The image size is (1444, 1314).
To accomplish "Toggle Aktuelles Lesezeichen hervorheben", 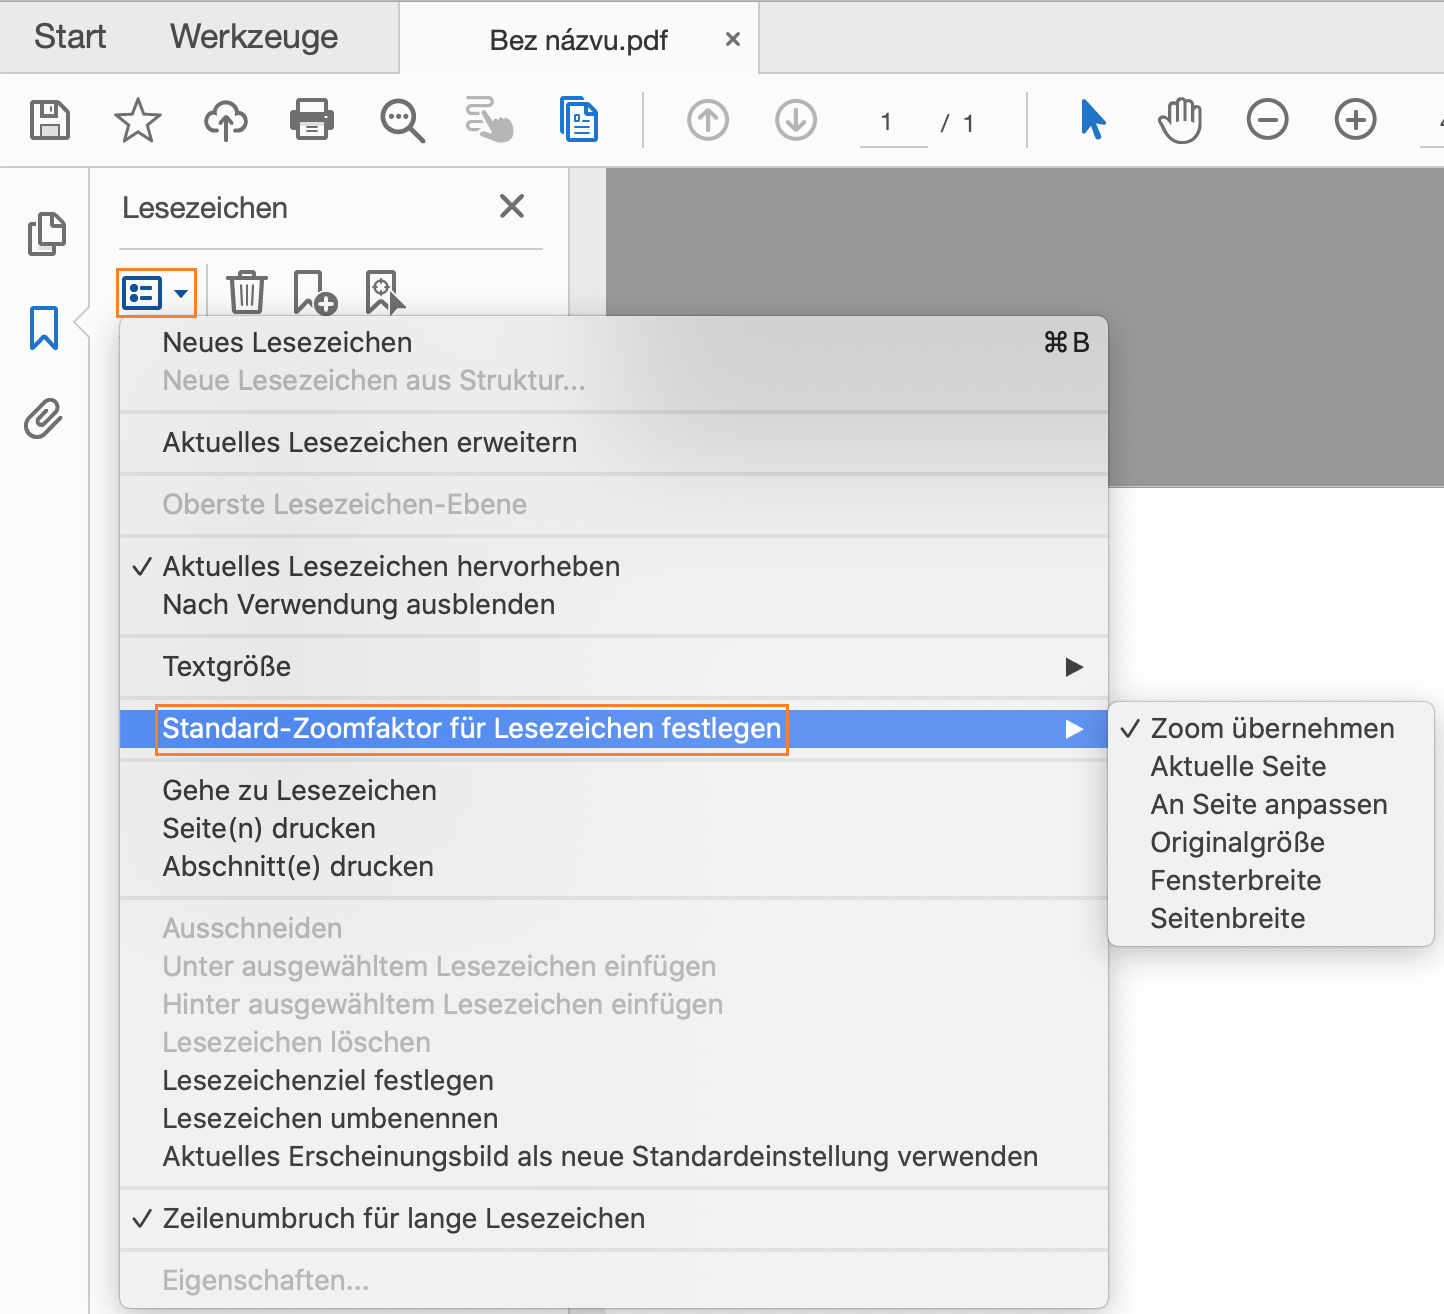I will (614, 566).
